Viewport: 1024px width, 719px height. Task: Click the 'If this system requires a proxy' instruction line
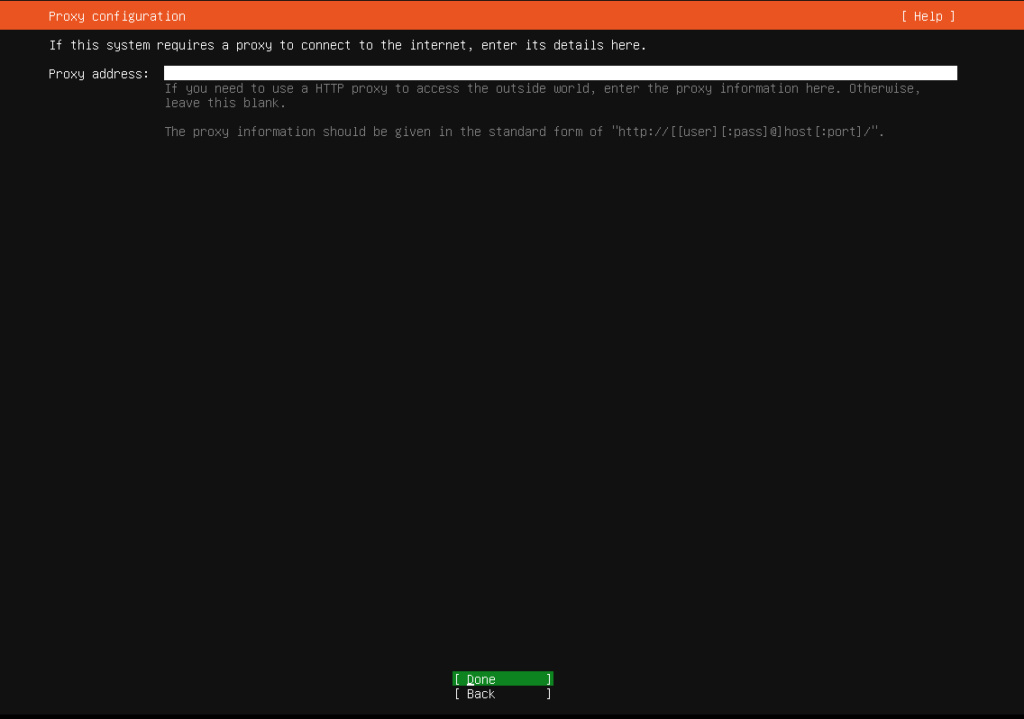347,45
